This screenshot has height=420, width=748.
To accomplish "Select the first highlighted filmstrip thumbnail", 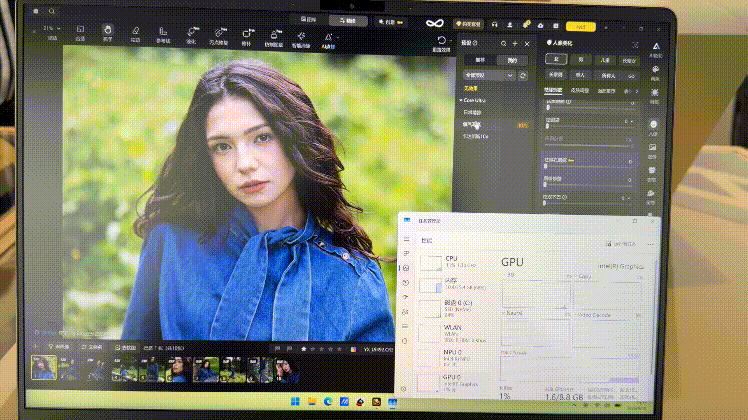I will pos(43,368).
